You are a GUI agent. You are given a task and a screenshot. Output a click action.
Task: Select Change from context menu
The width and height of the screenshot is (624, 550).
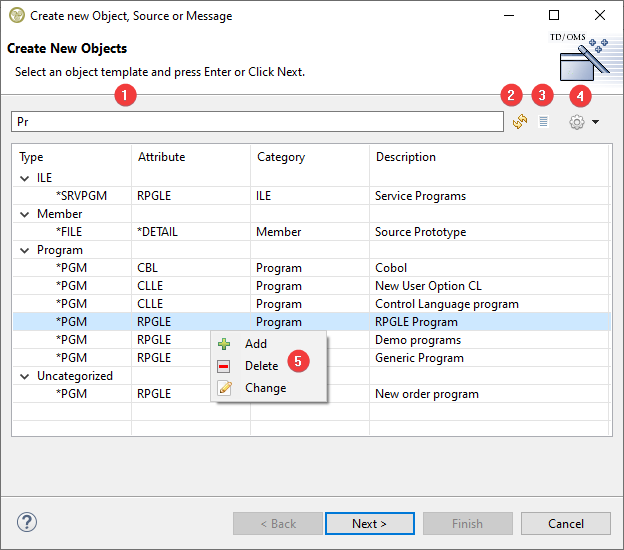click(x=265, y=388)
